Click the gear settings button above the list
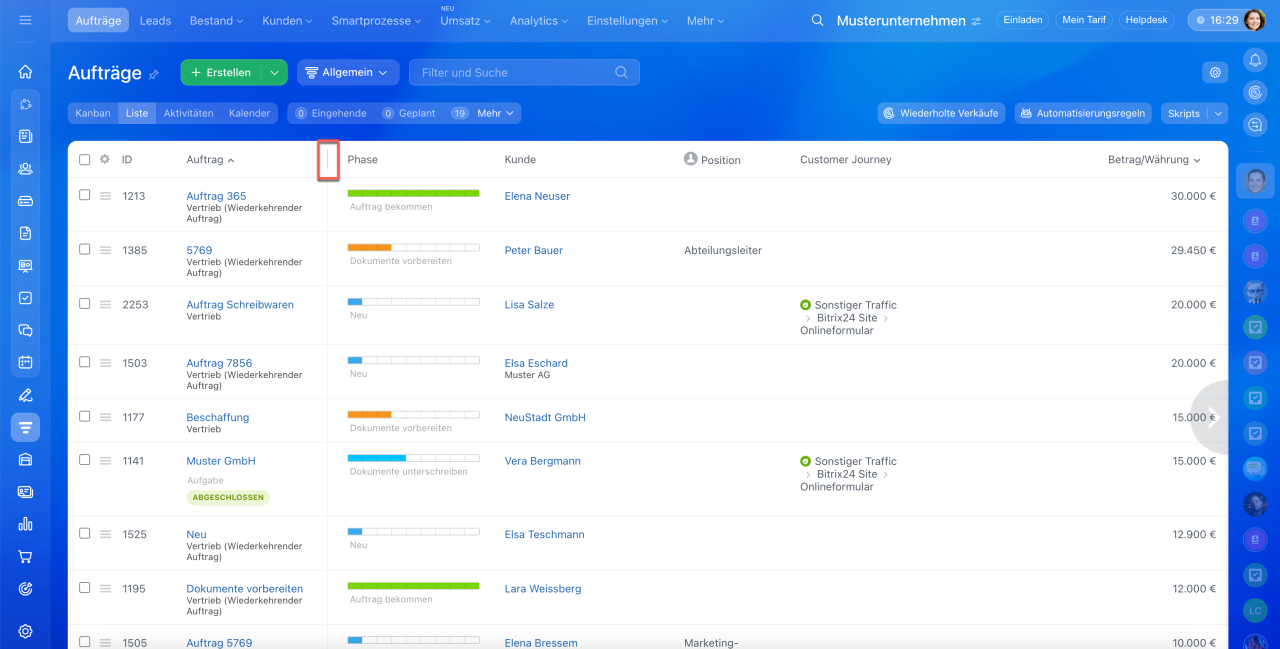The image size is (1280, 649). [x=1215, y=72]
